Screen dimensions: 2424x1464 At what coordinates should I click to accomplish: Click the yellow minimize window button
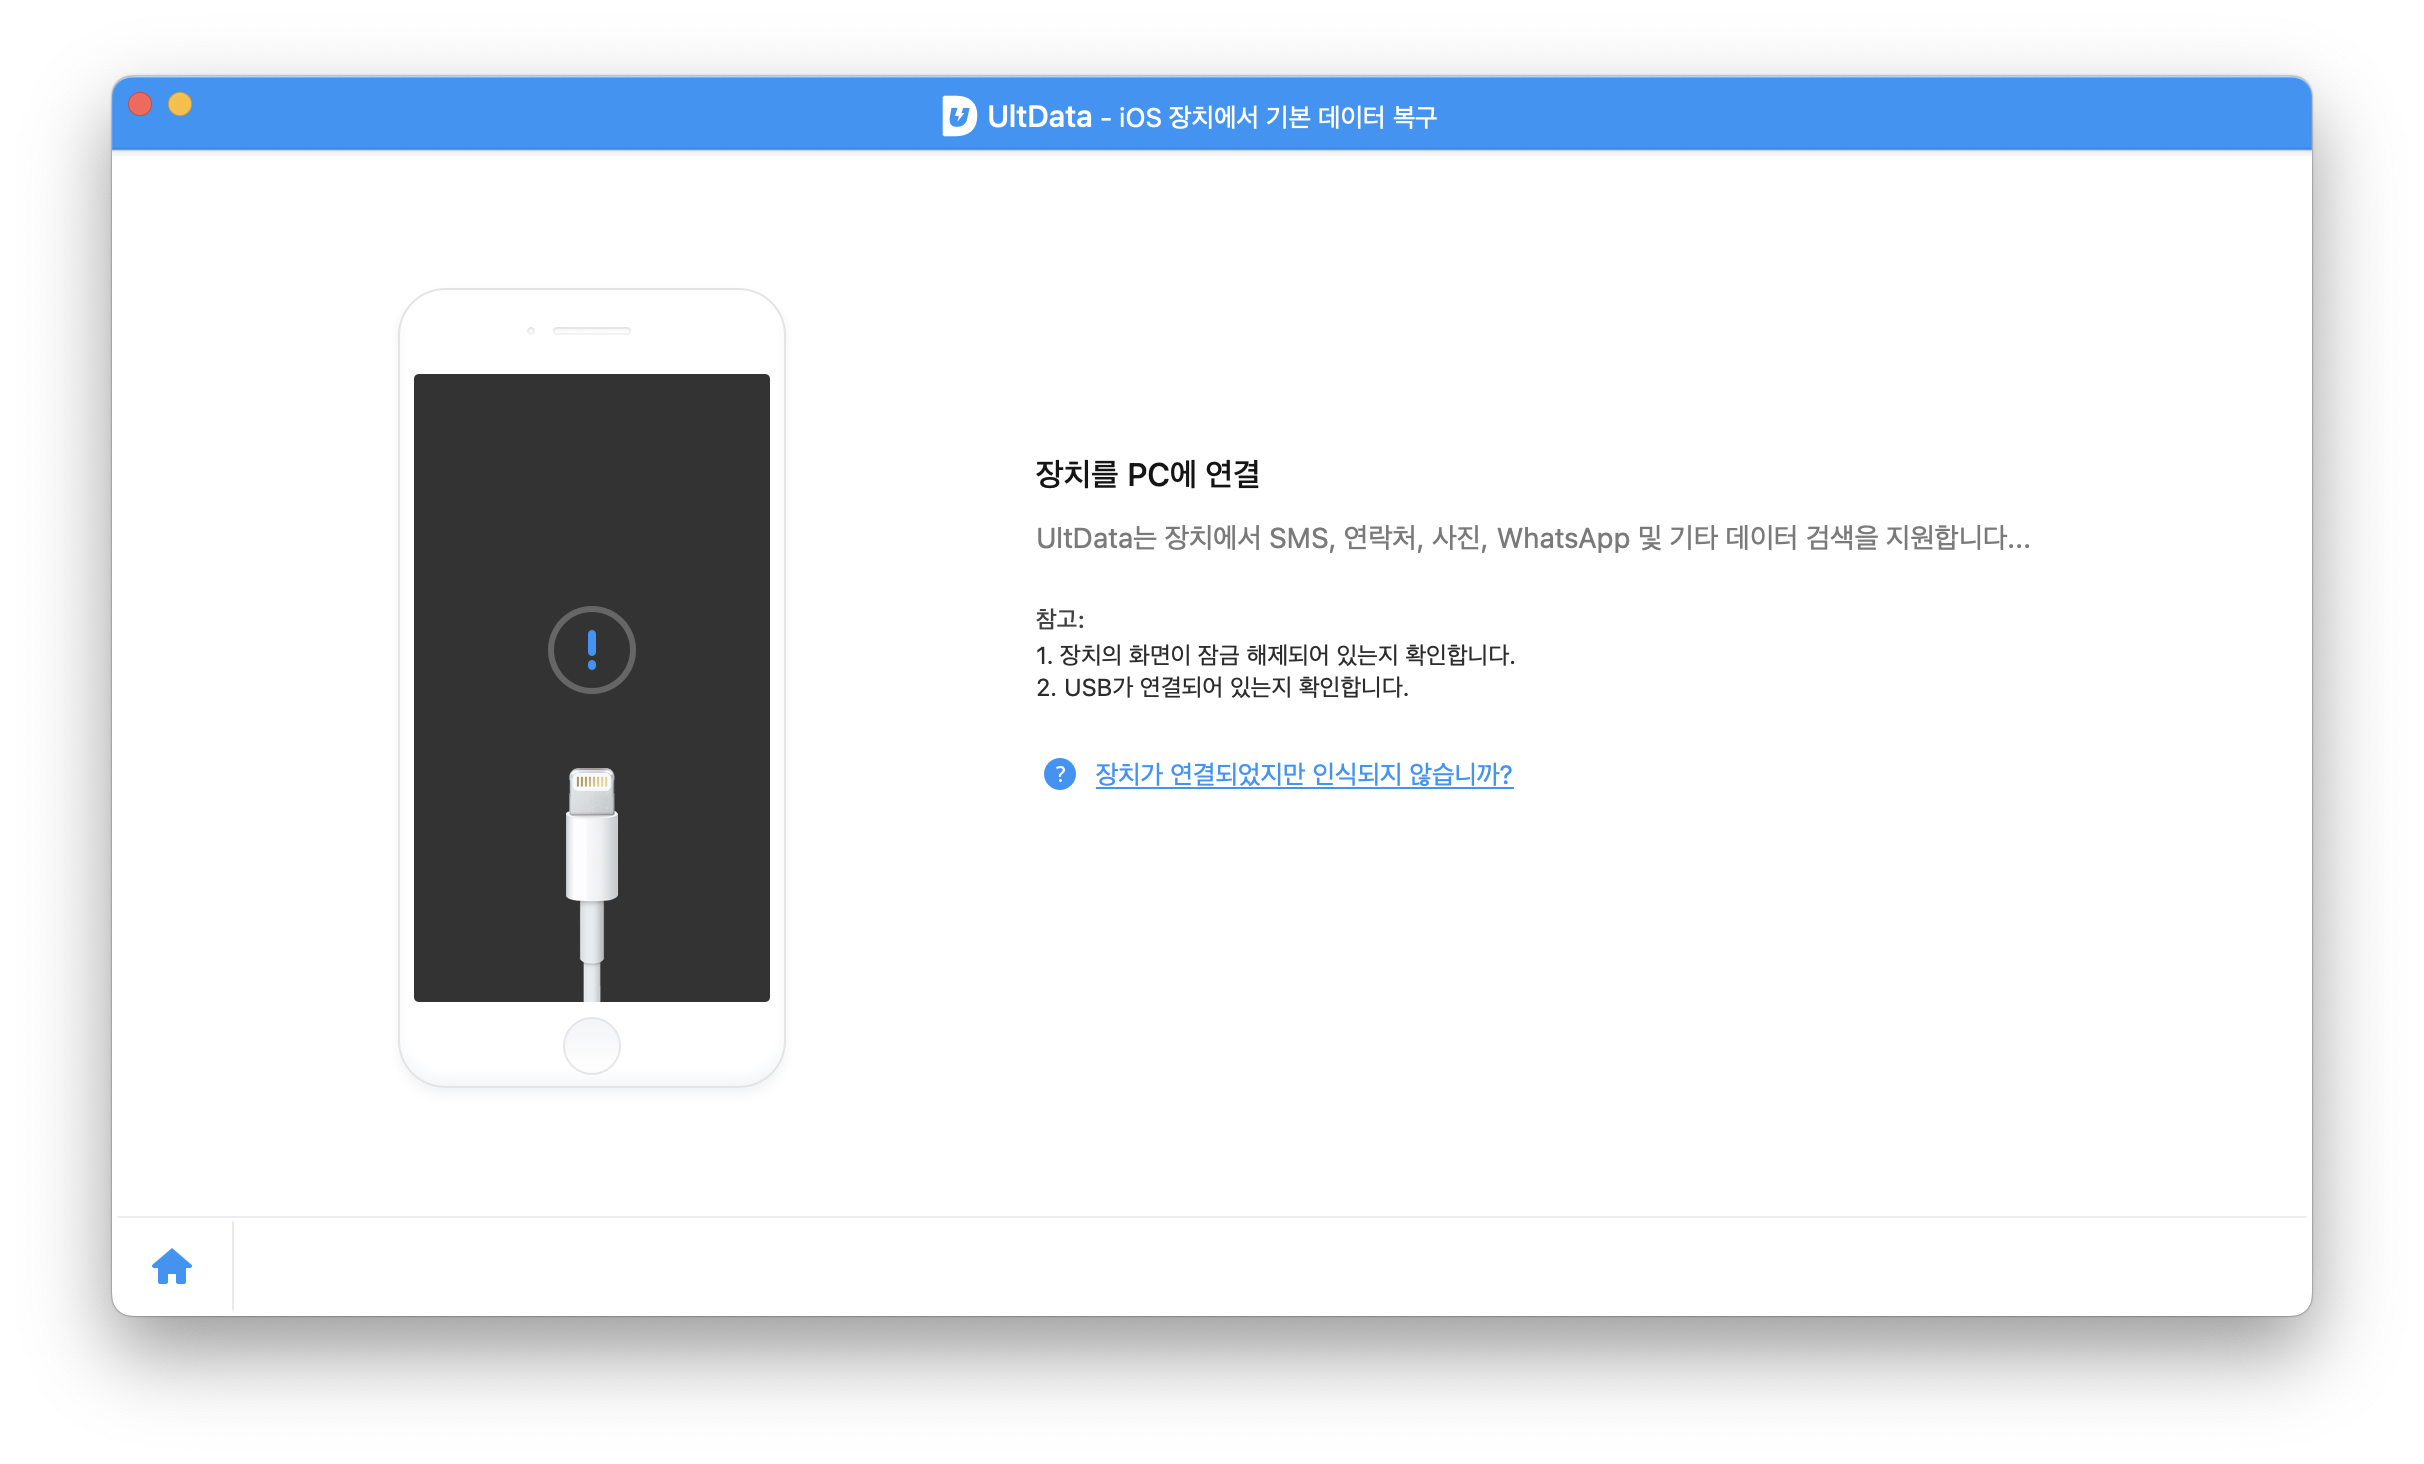pos(180,104)
